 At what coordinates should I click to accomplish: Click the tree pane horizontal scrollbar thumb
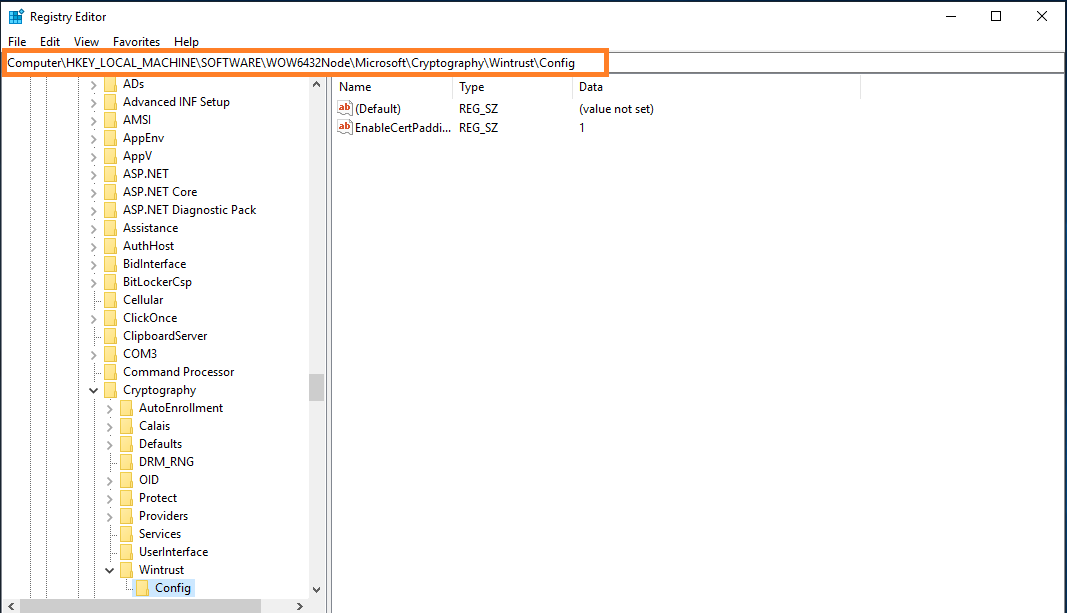pyautogui.click(x=140, y=606)
